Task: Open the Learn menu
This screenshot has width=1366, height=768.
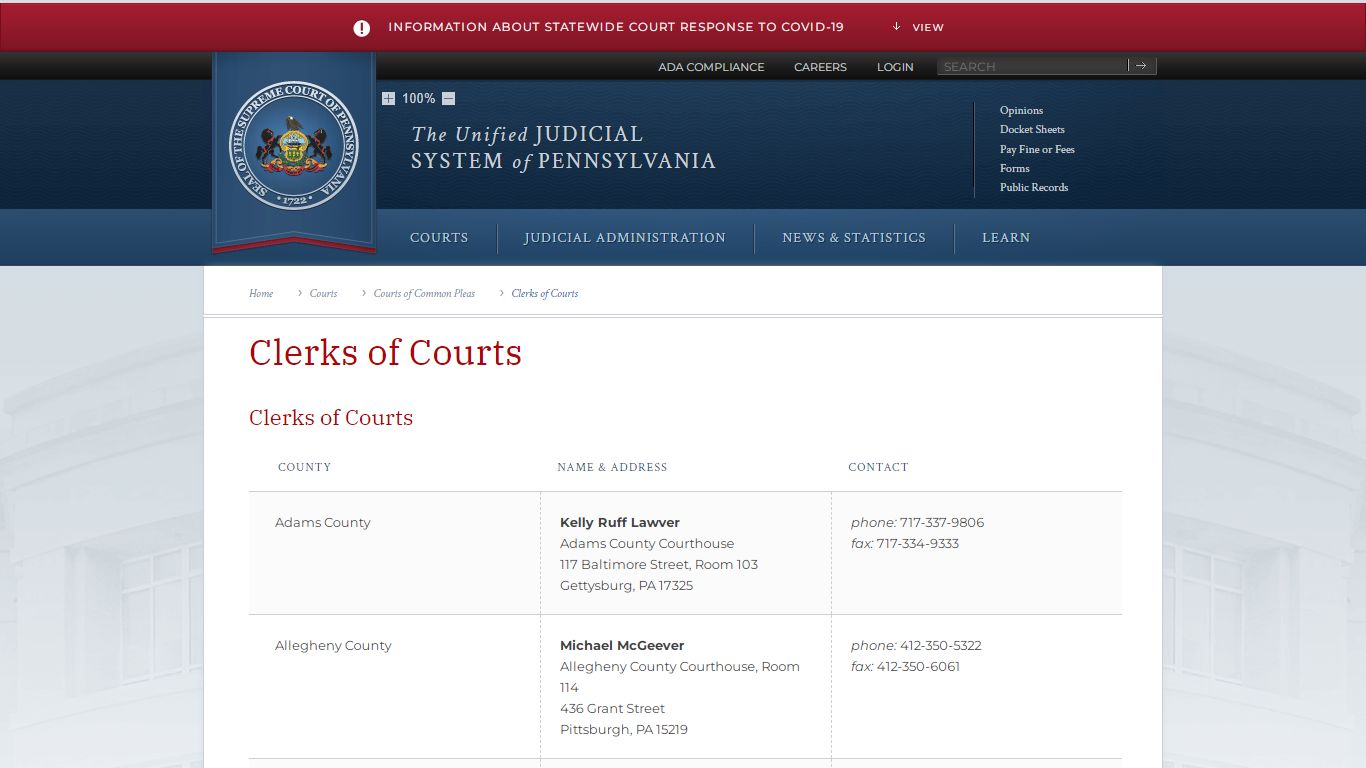Action: (1006, 238)
